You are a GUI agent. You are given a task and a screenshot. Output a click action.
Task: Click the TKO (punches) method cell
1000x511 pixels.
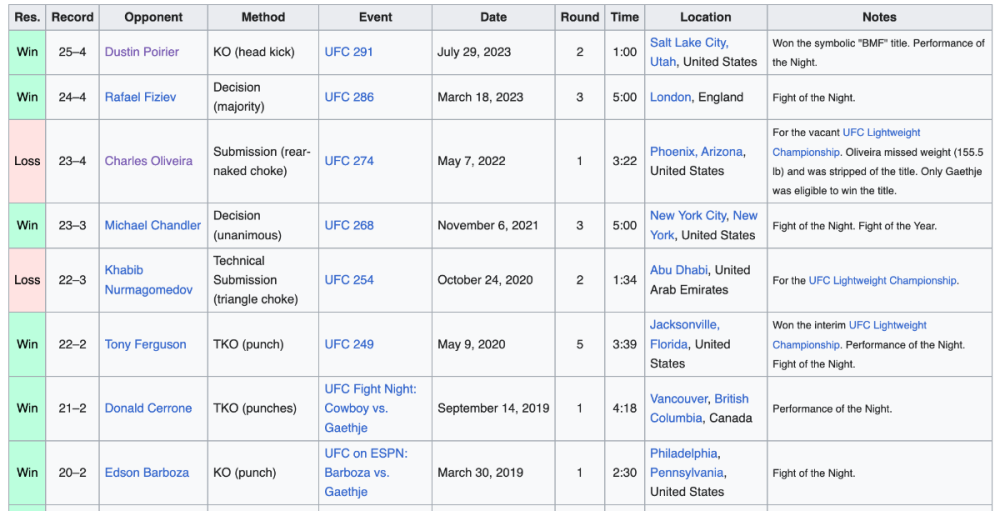point(263,408)
